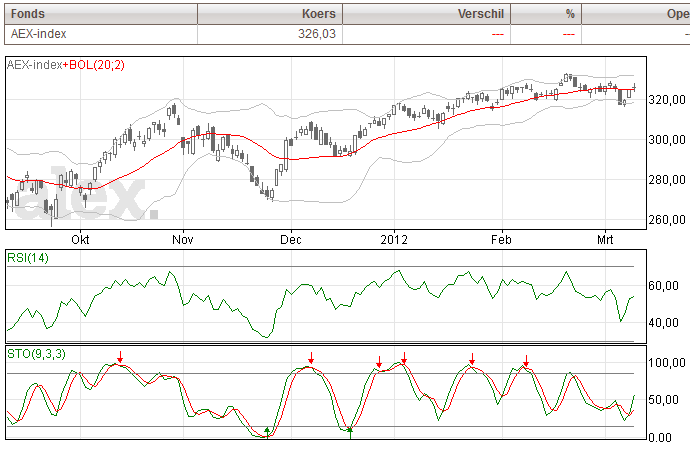
Task: Click the 2012 year label on axis
Action: [x=394, y=239]
